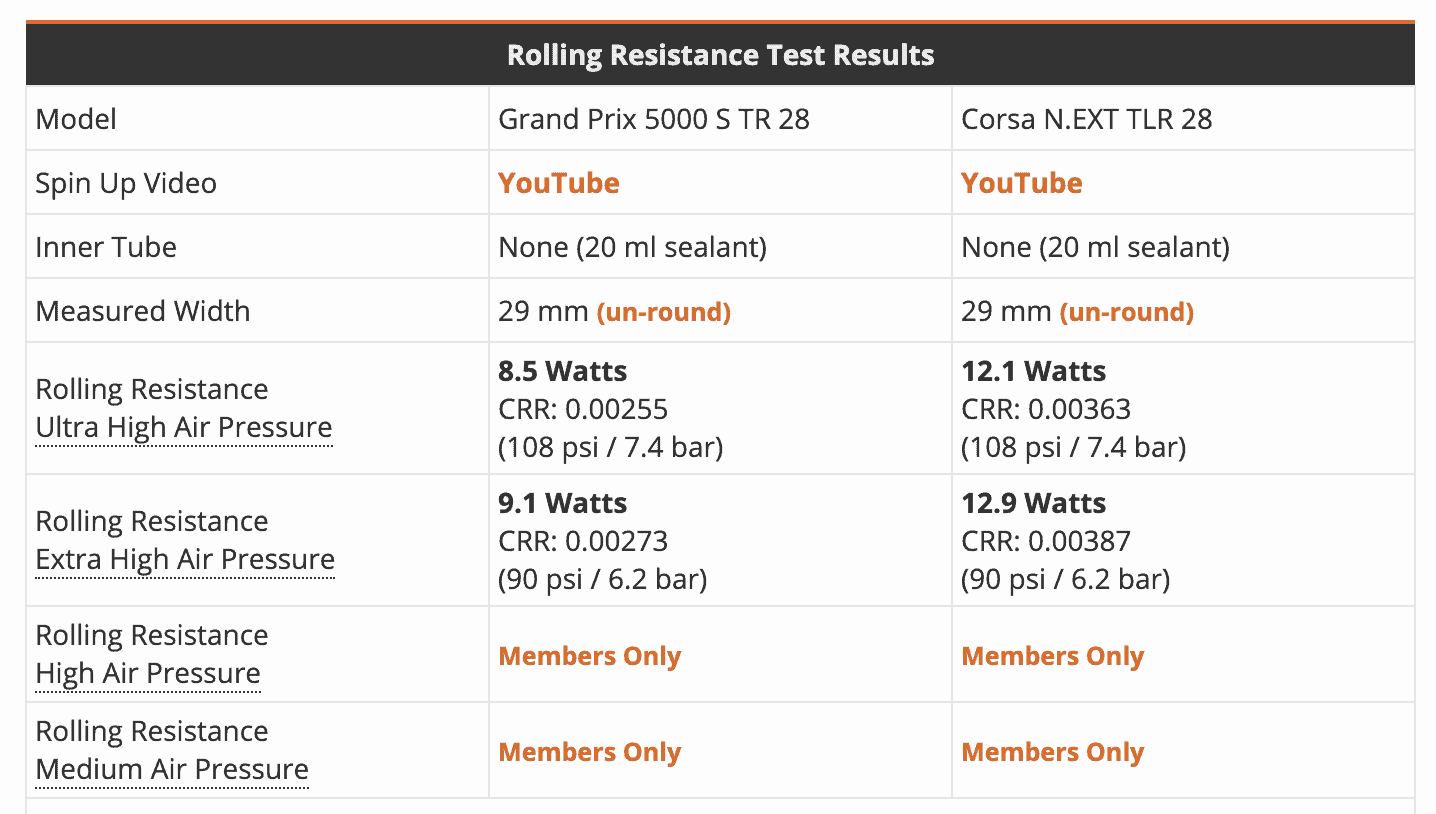Image resolution: width=1436 pixels, height=814 pixels.
Task: Select CRR: 0.00255 text
Action: (583, 409)
